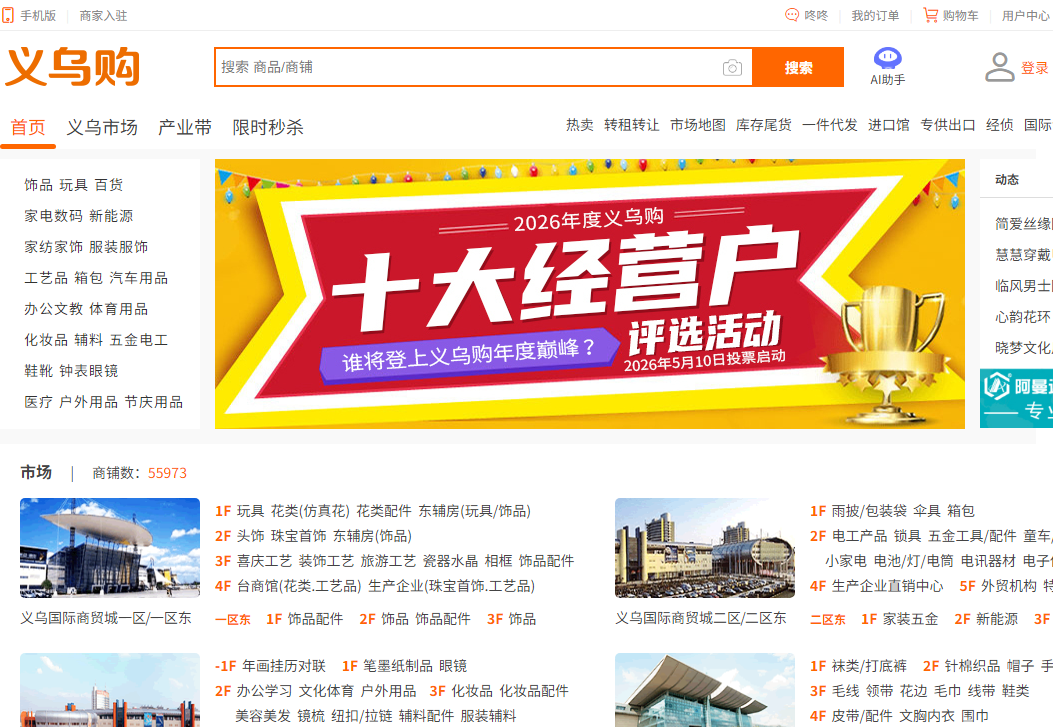The width and height of the screenshot is (1053, 727).
Task: Click 生产企业直销中心 link
Action: (887, 586)
